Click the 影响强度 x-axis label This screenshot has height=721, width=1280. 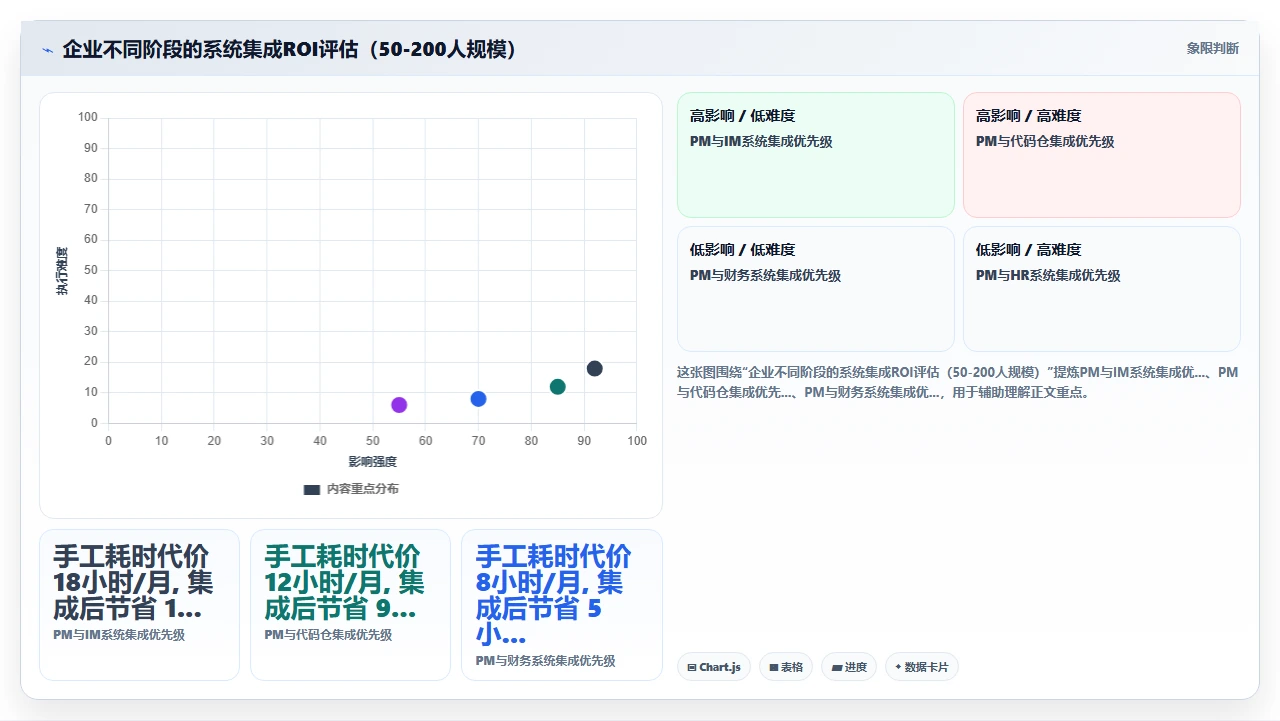coord(372,461)
